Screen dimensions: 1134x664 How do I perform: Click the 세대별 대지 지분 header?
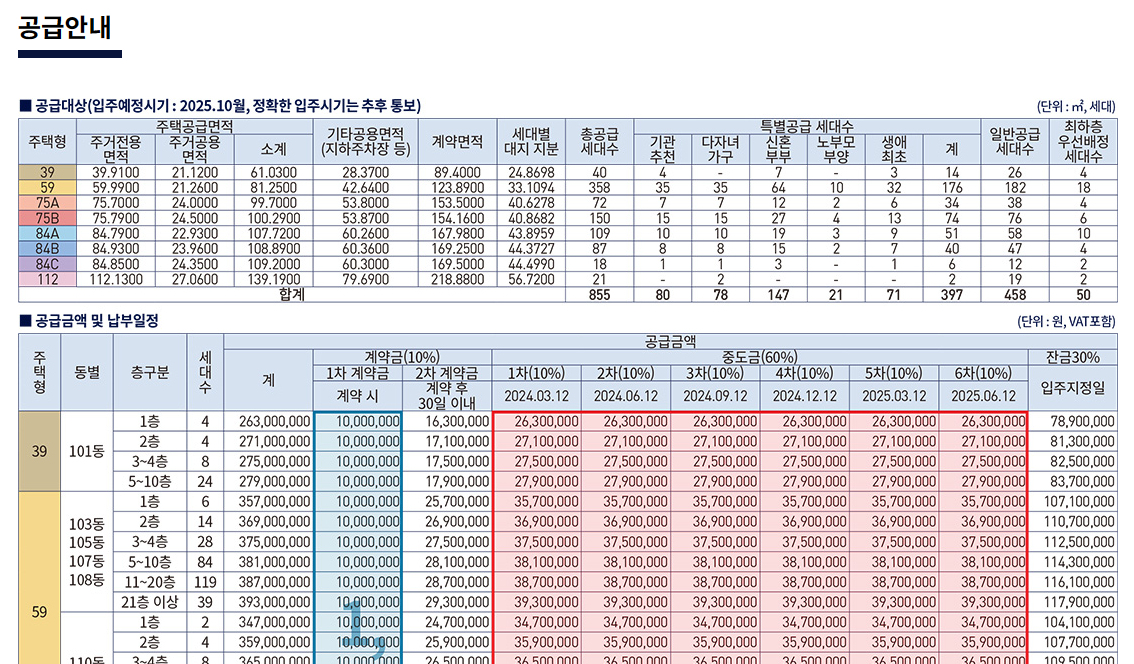point(532,142)
